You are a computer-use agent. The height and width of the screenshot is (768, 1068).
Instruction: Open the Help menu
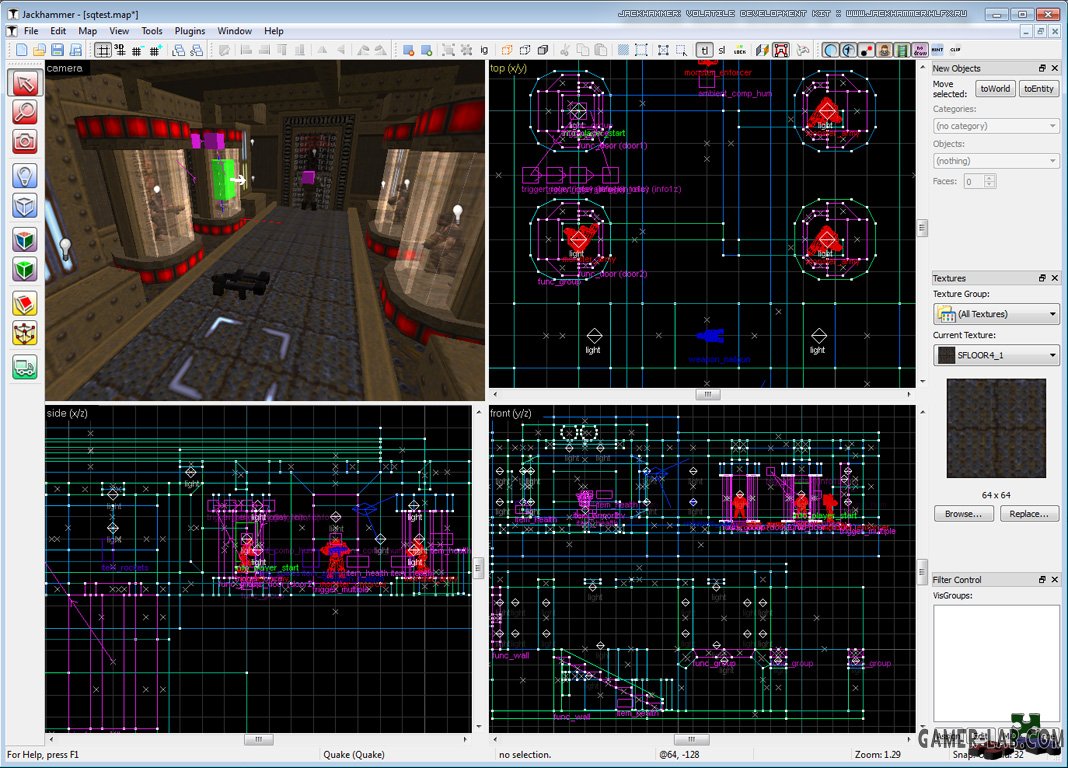click(x=274, y=31)
